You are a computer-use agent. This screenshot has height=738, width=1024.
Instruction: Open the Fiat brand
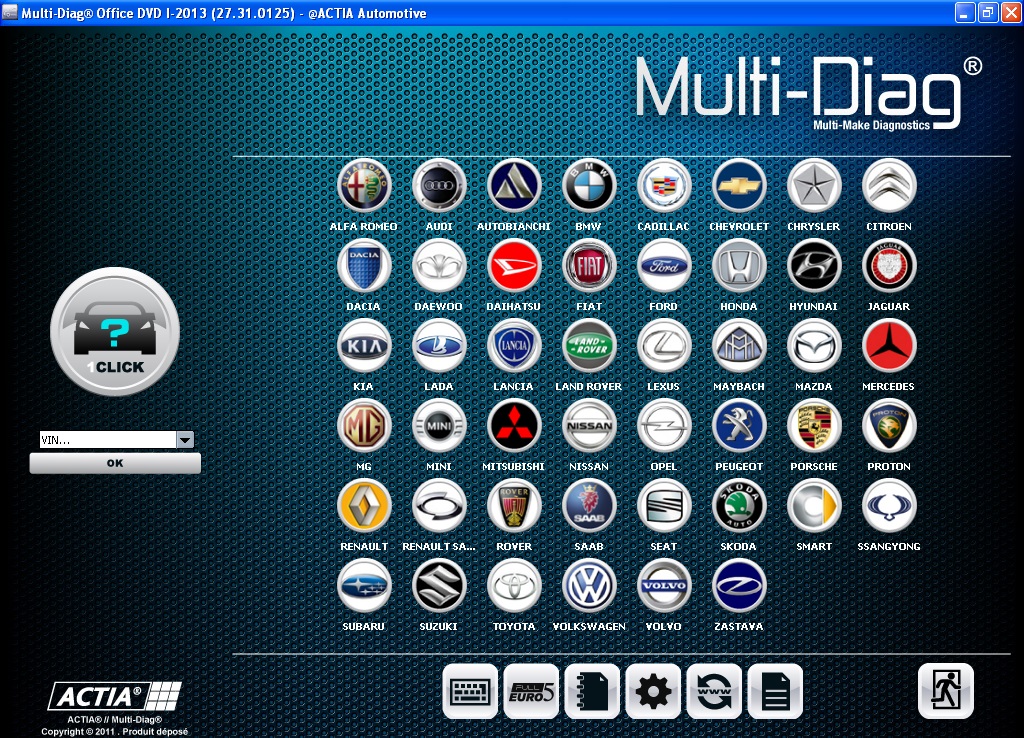(589, 266)
